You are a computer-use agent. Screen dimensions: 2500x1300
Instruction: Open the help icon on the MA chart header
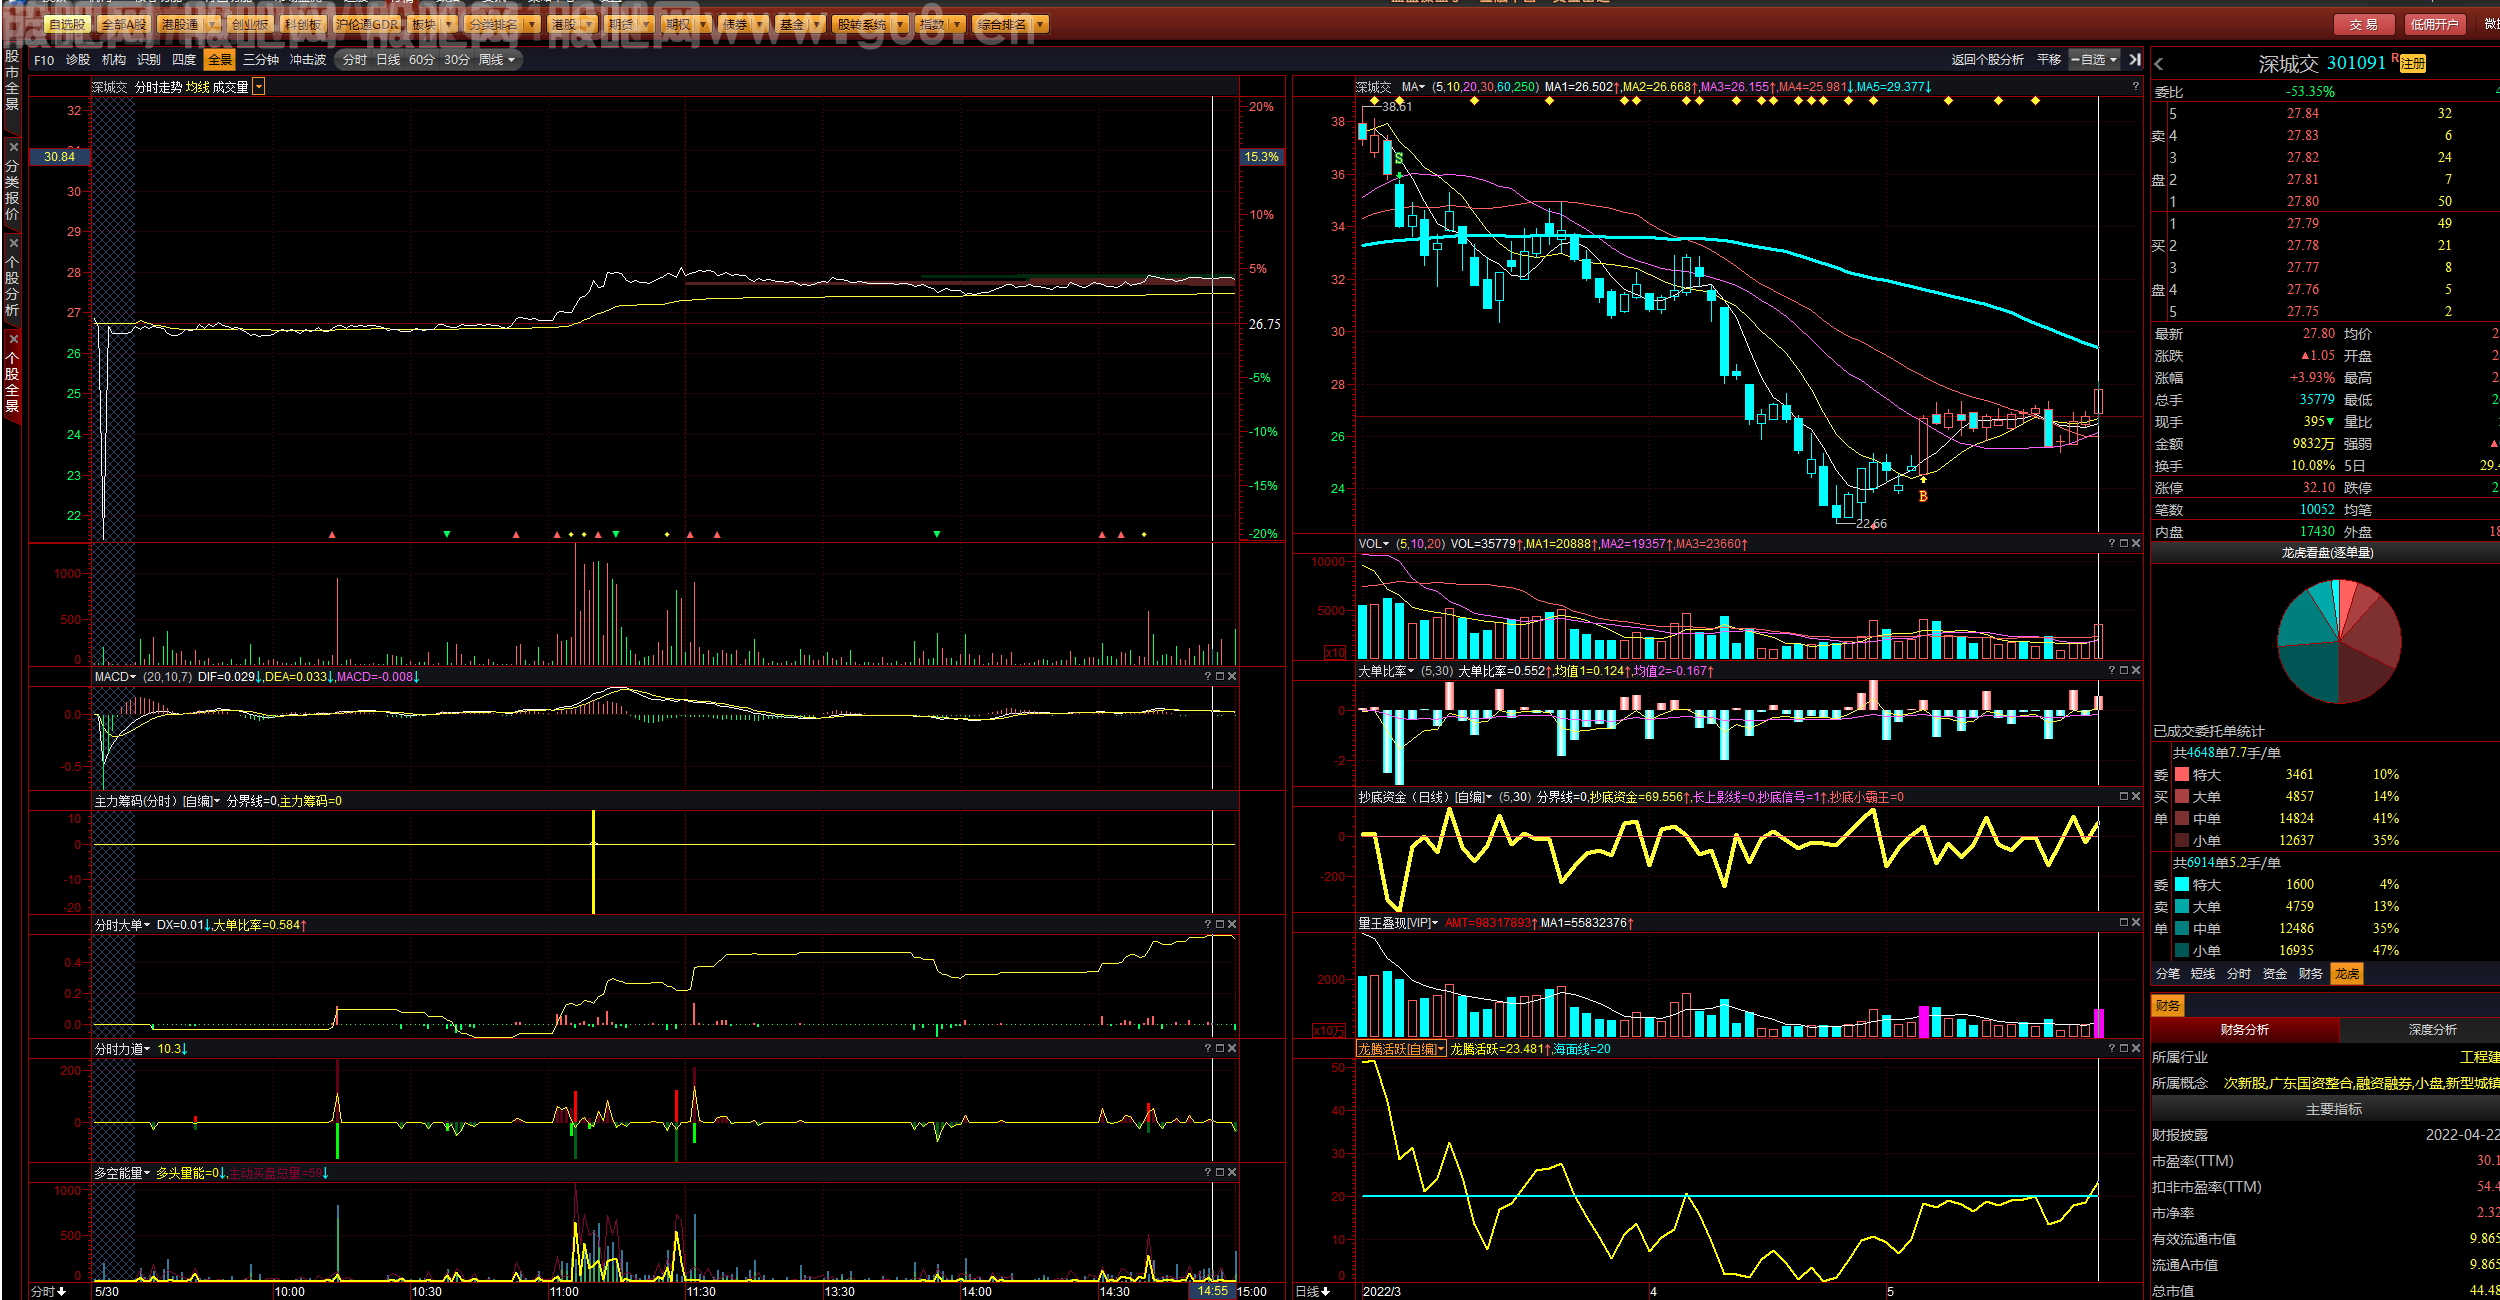click(2135, 87)
